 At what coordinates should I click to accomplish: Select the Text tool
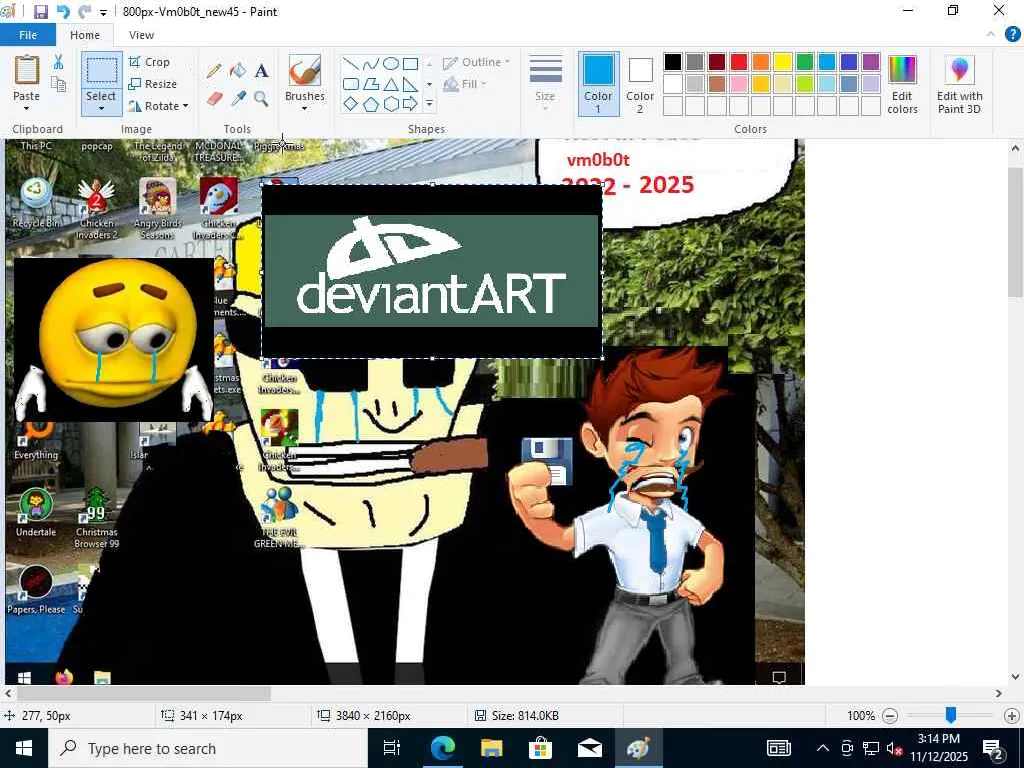(261, 70)
